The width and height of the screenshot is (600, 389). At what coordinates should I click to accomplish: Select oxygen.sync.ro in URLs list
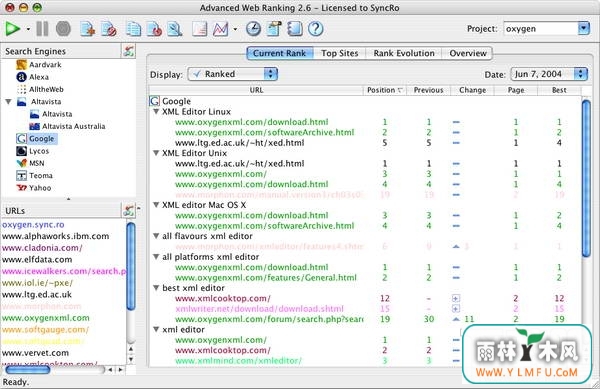(x=33, y=225)
